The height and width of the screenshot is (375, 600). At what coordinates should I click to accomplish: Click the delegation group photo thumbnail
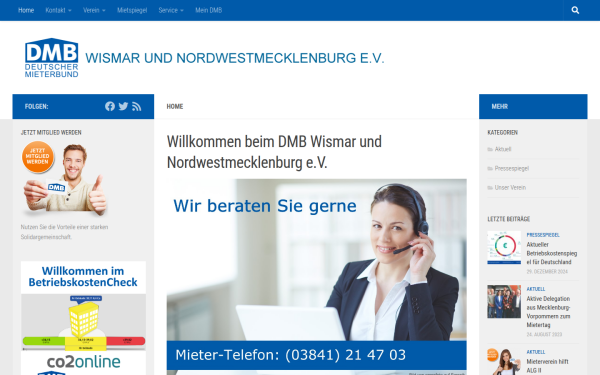pyautogui.click(x=504, y=302)
